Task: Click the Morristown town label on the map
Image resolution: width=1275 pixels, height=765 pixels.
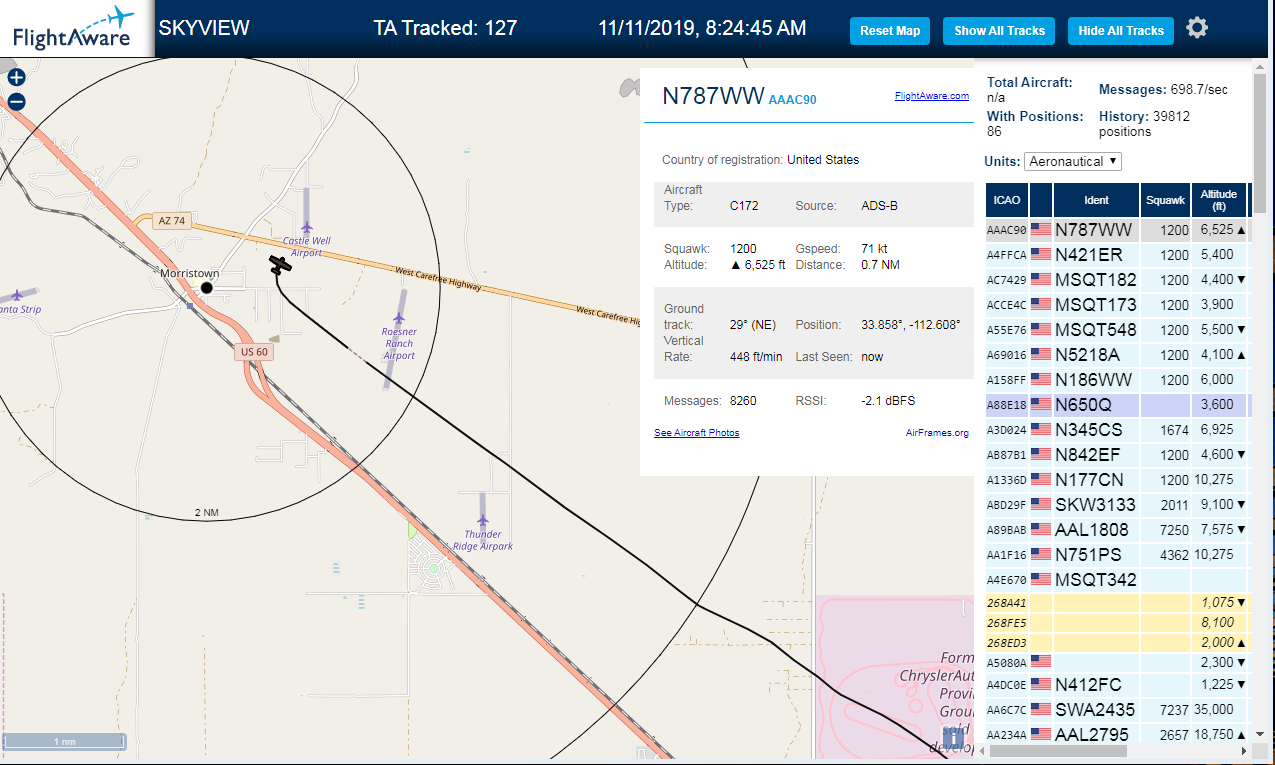Action: click(x=190, y=273)
